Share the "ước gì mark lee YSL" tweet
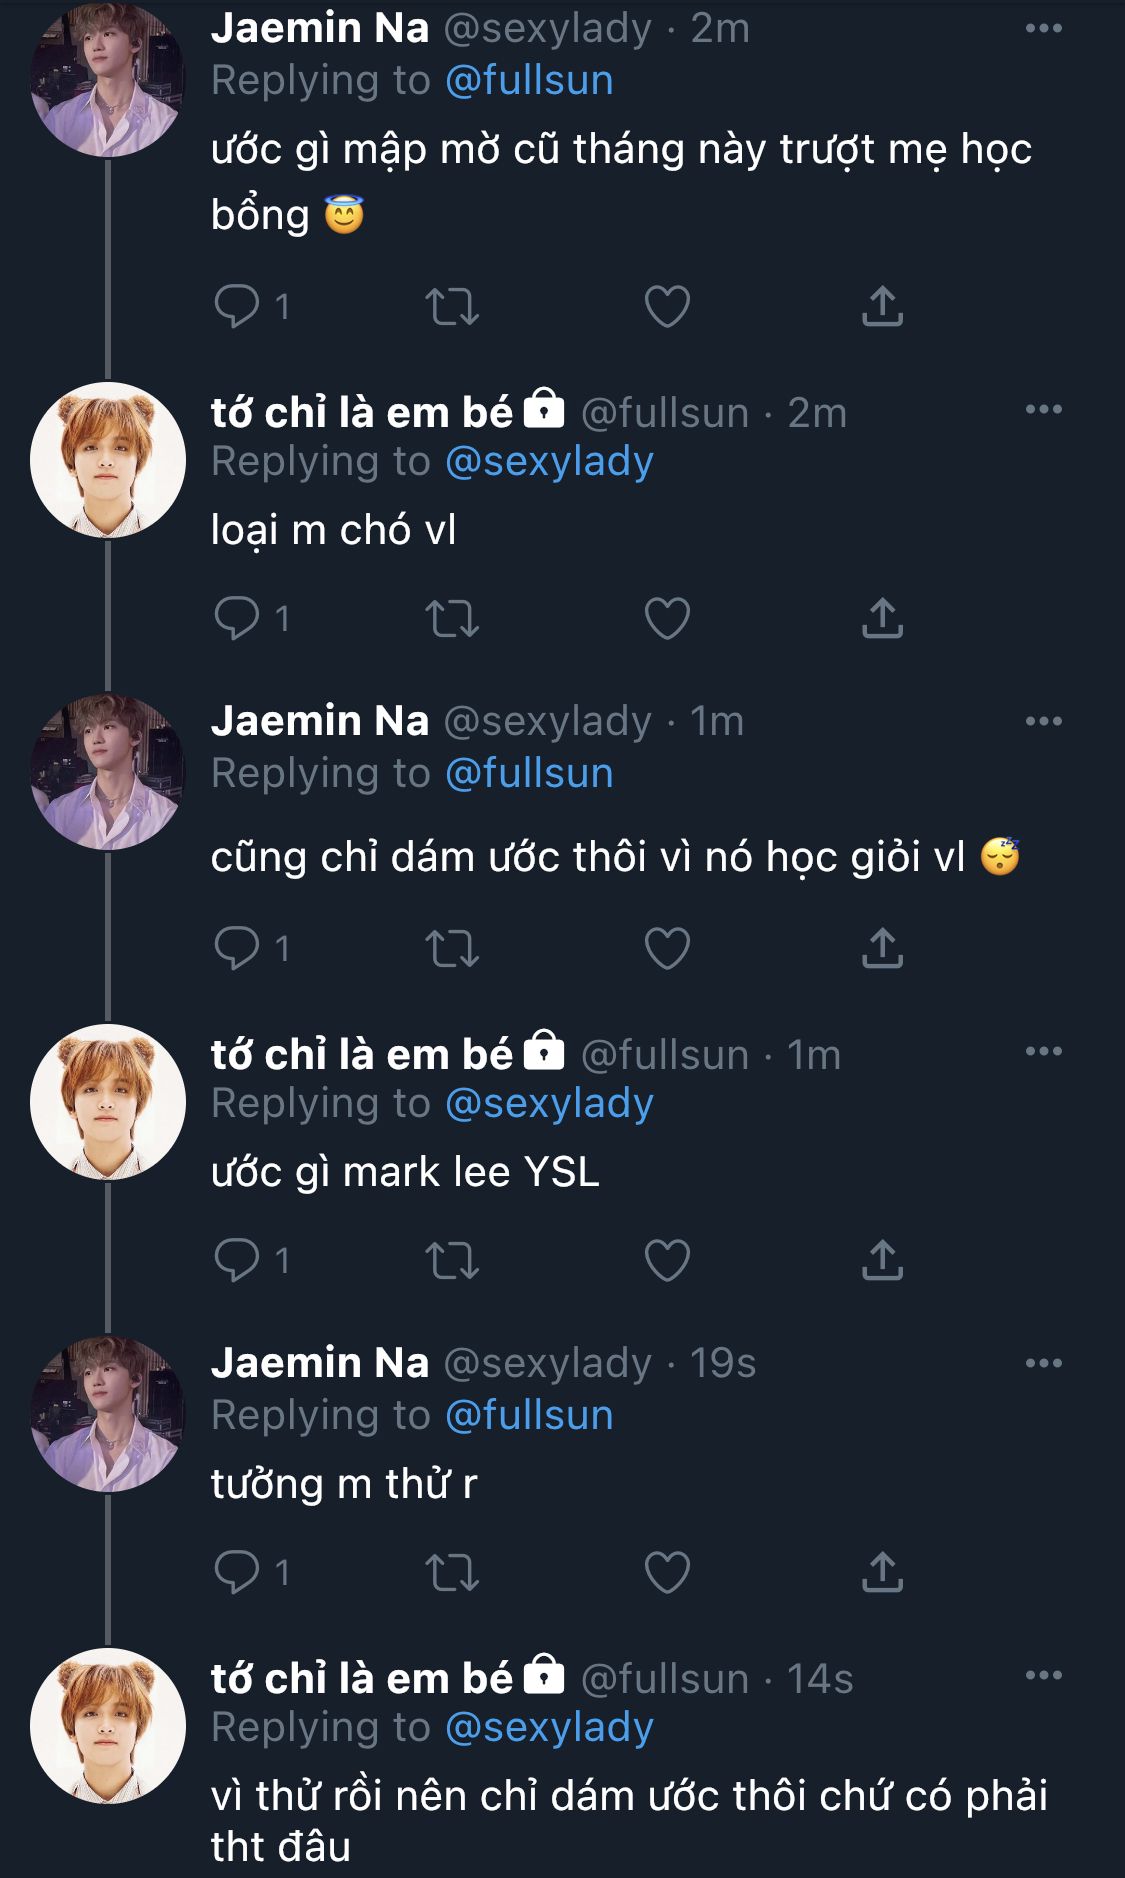Viewport: 1125px width, 1878px height. pos(882,1260)
